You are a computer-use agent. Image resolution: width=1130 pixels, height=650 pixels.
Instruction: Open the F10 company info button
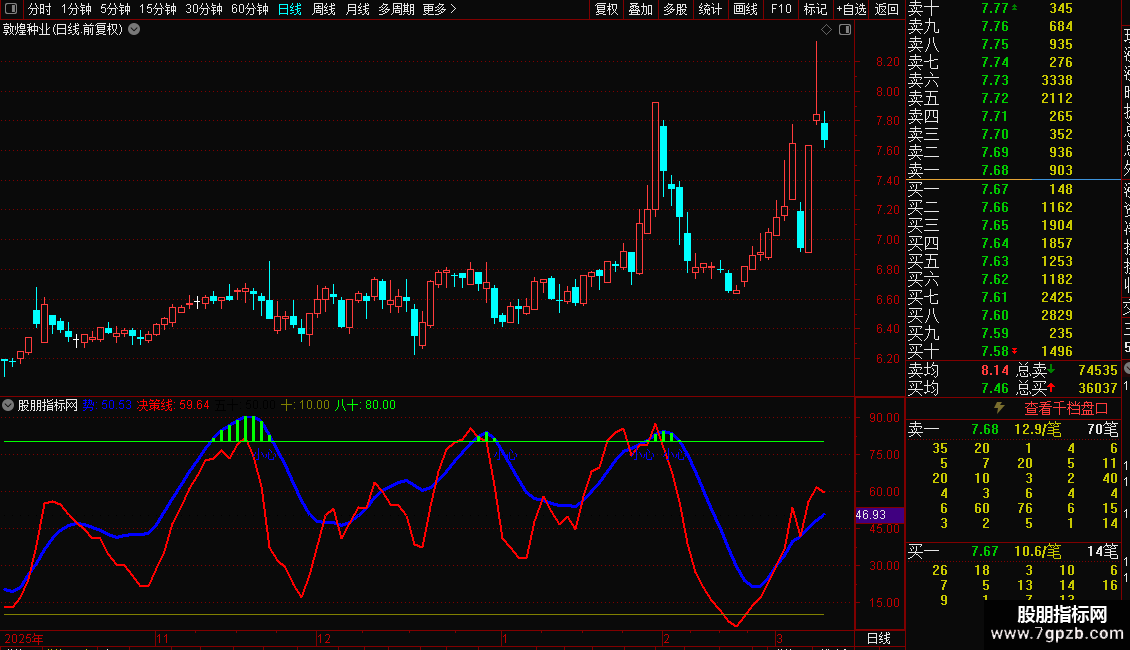(x=780, y=9)
